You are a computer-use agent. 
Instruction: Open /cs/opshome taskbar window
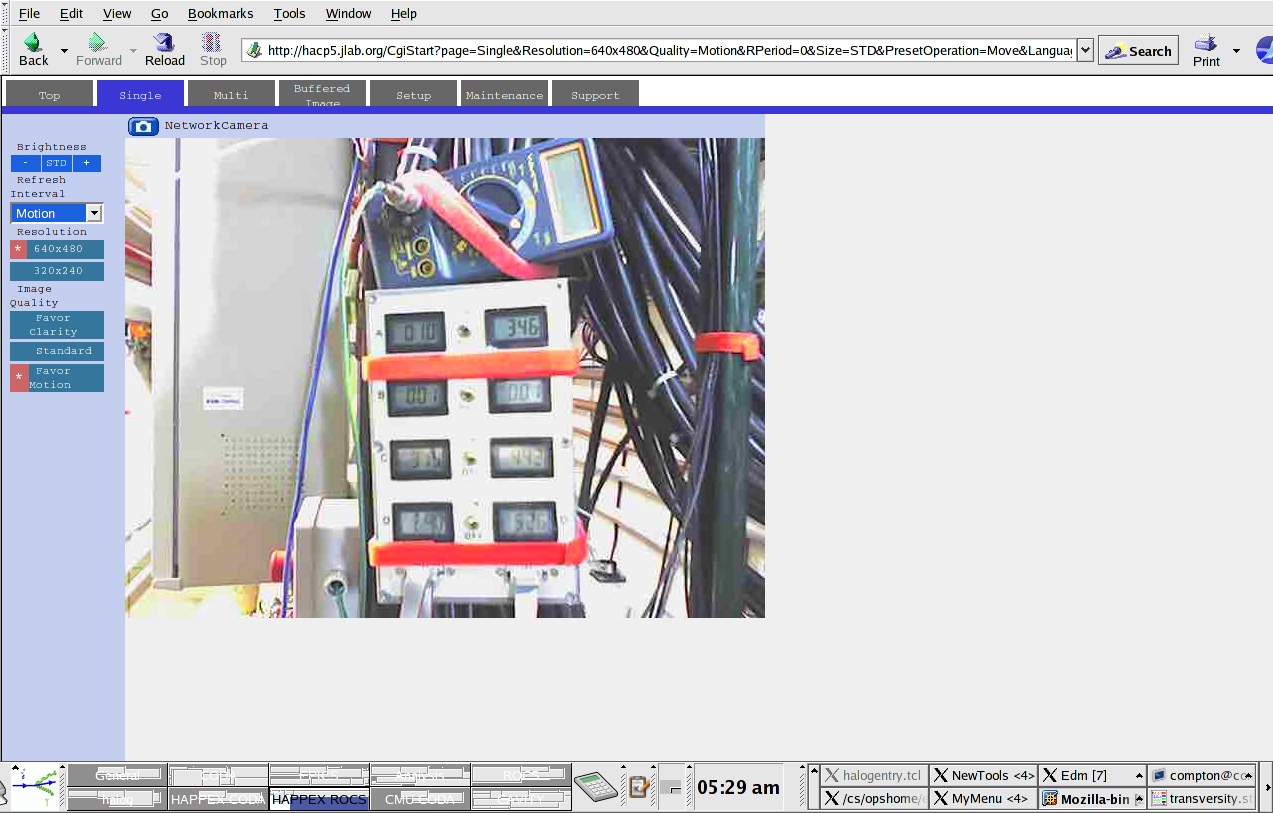[874, 799]
